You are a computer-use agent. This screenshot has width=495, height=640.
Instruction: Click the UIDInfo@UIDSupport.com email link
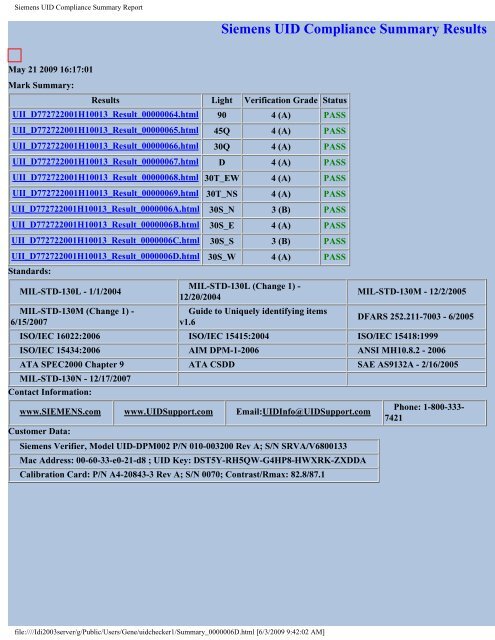316,412
